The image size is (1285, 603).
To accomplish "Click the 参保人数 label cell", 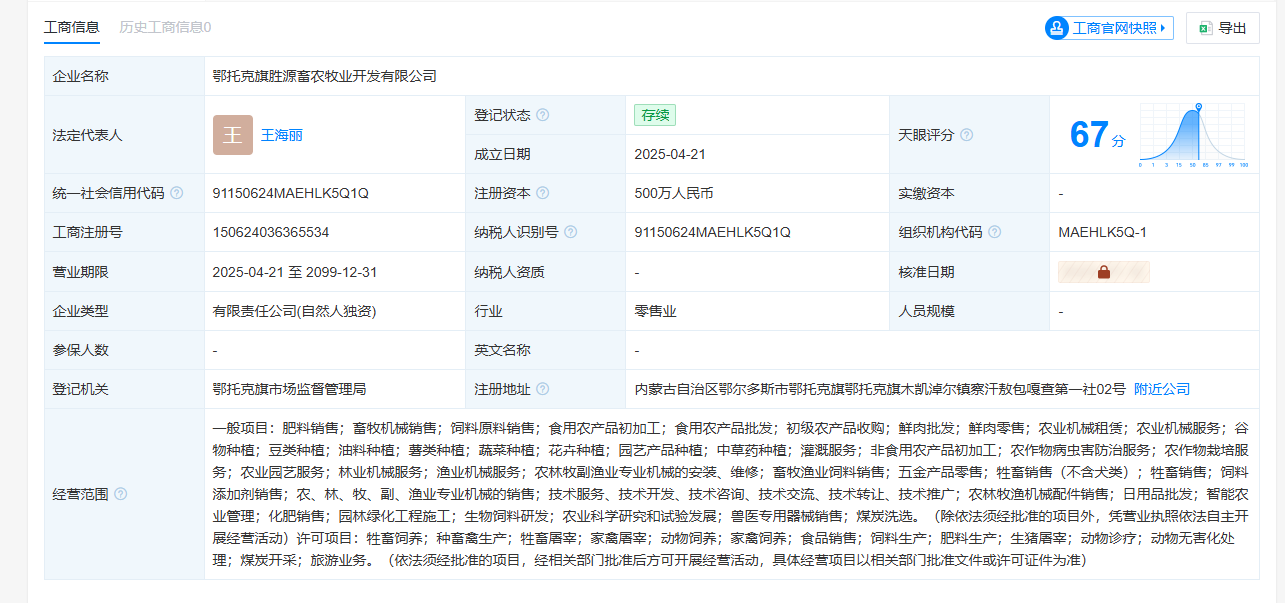I will pyautogui.click(x=124, y=350).
